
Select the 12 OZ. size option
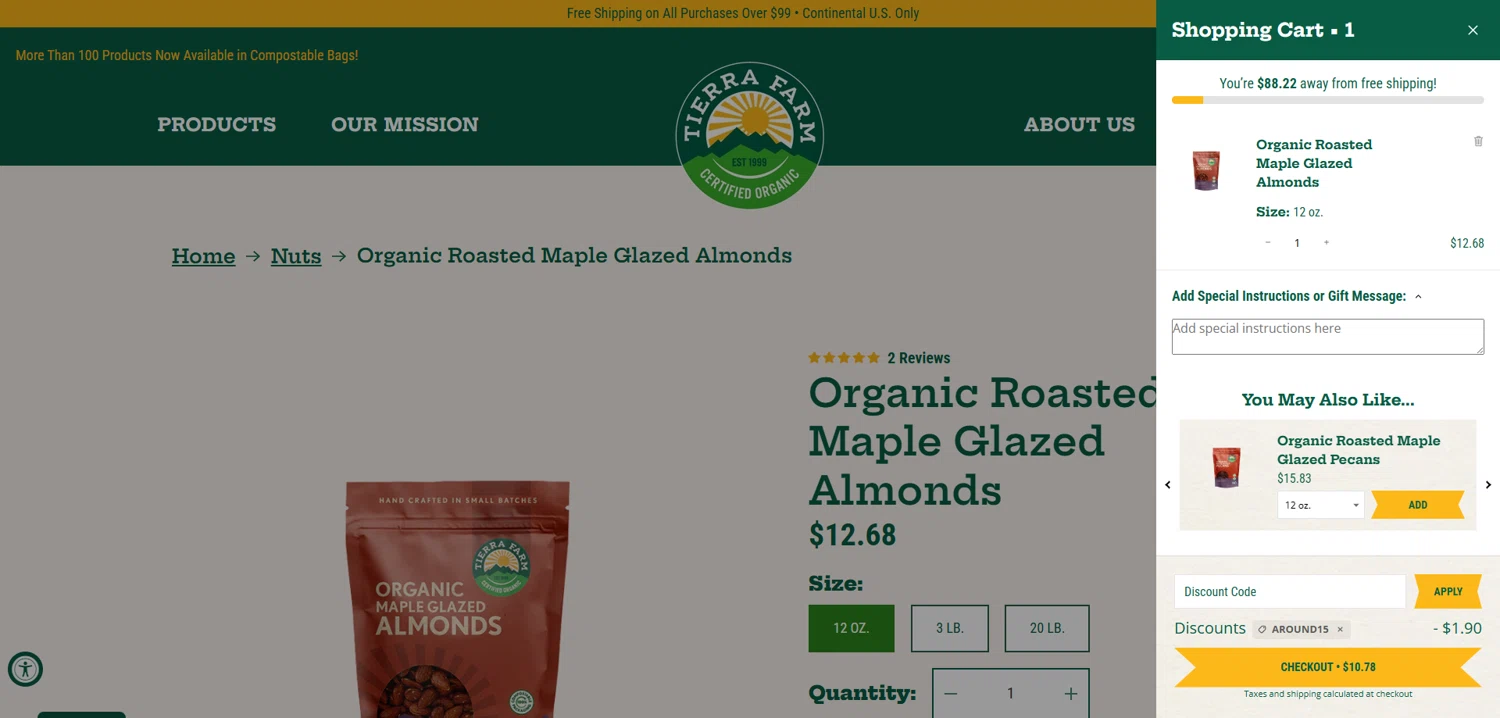(x=851, y=628)
